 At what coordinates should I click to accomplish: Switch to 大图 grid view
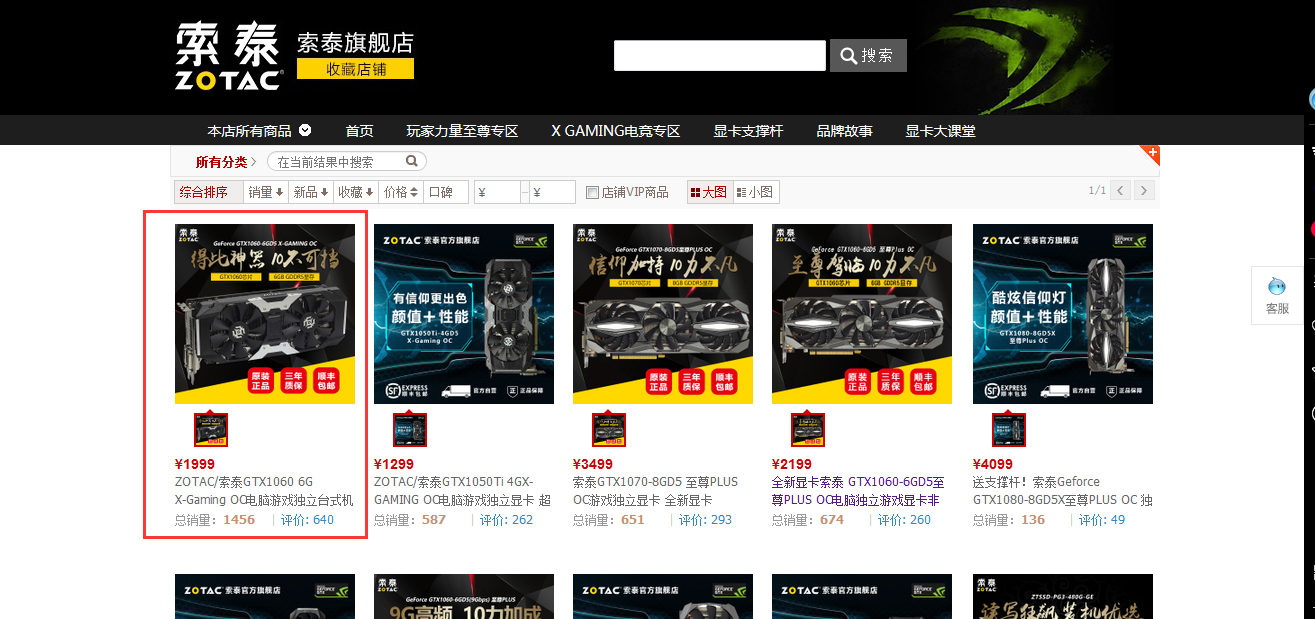click(x=709, y=192)
